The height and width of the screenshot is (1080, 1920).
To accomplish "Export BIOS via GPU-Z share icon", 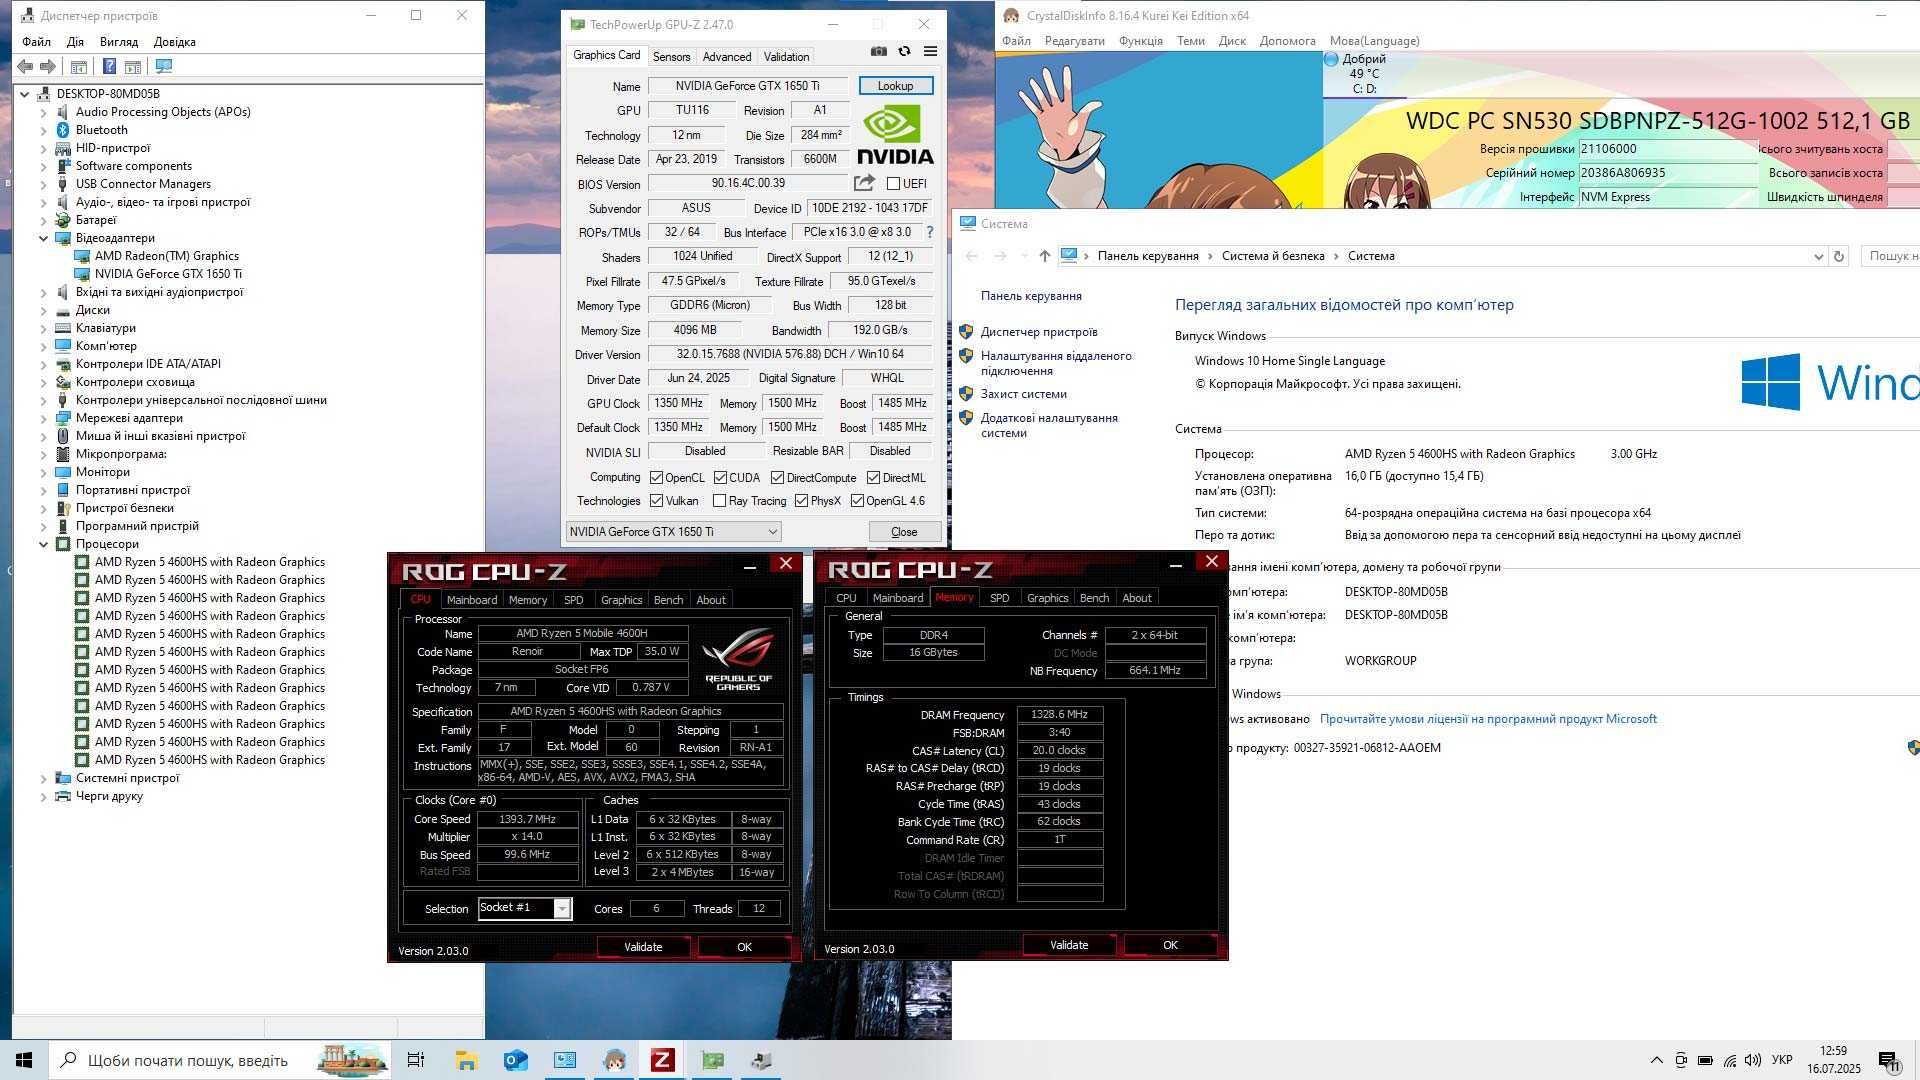I will tap(864, 183).
